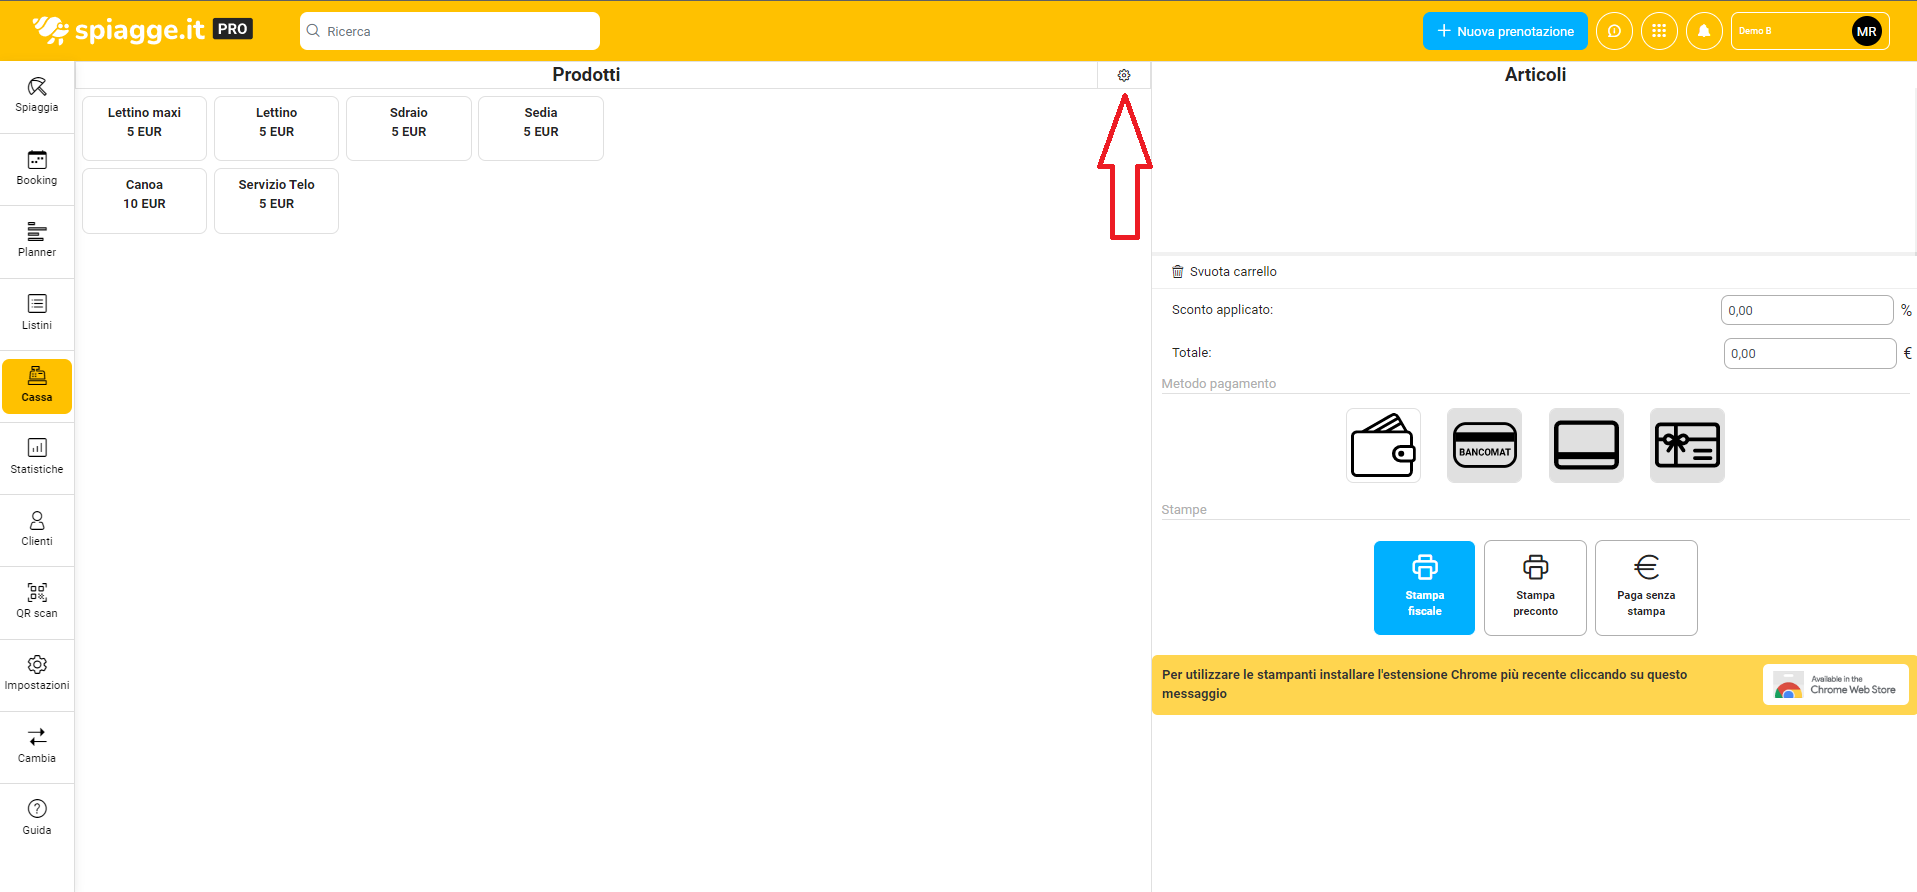The height and width of the screenshot is (892, 1917).
Task: Open Statistiche section in sidebar
Action: (x=37, y=457)
